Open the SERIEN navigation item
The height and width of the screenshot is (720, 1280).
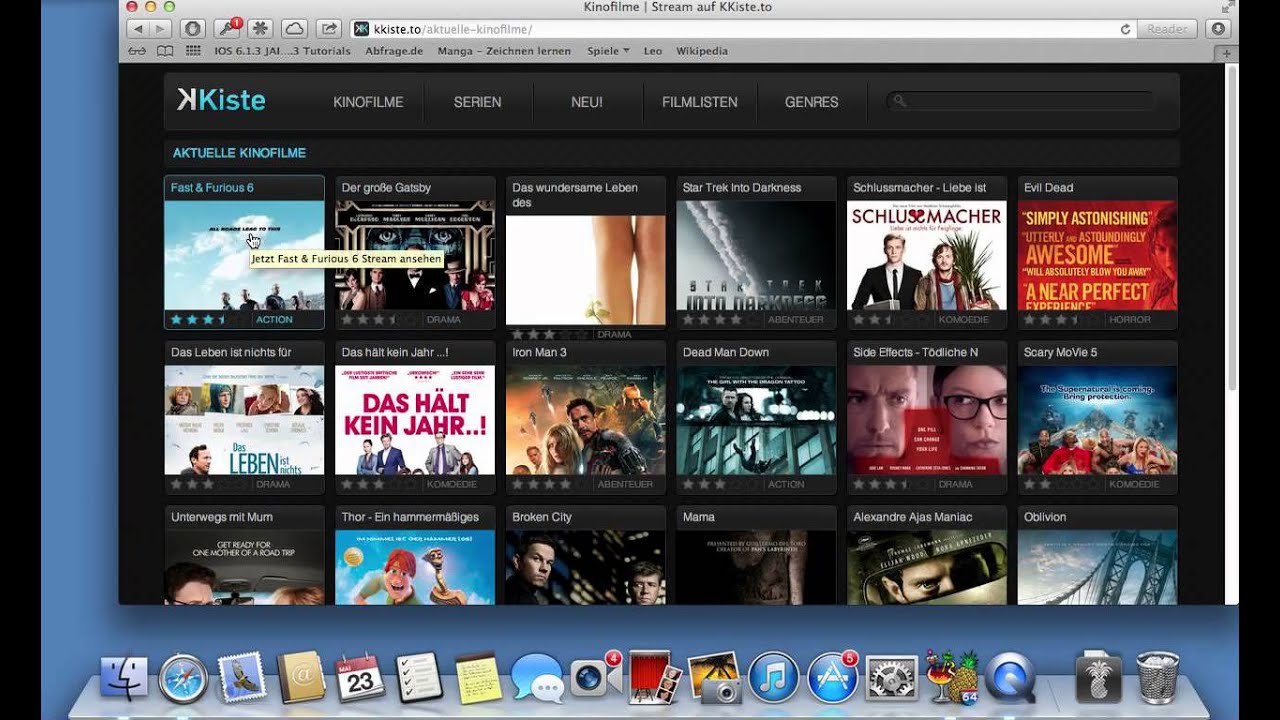point(477,102)
